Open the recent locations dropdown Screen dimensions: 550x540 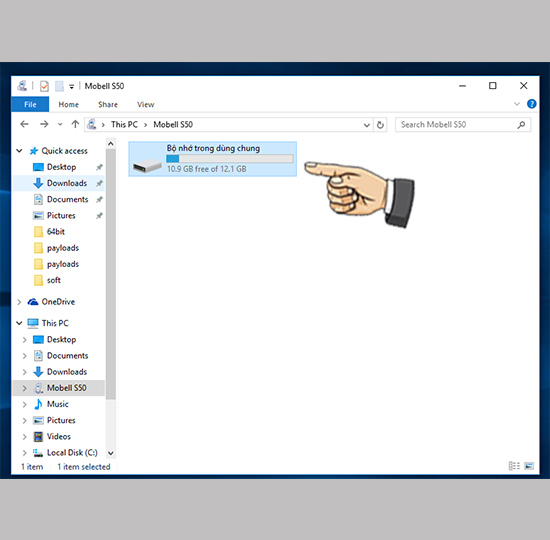tap(60, 124)
